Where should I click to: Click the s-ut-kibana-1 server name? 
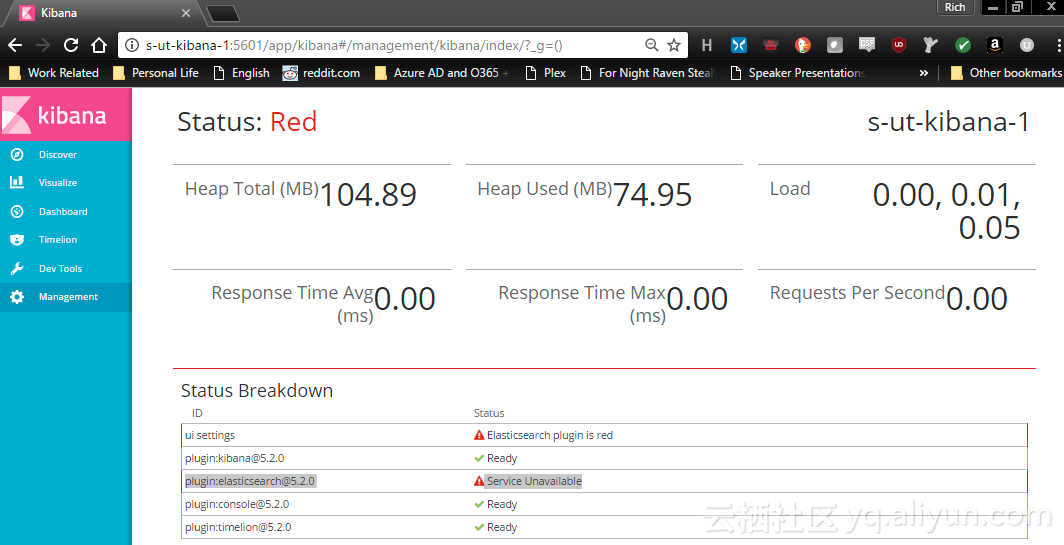[x=948, y=121]
